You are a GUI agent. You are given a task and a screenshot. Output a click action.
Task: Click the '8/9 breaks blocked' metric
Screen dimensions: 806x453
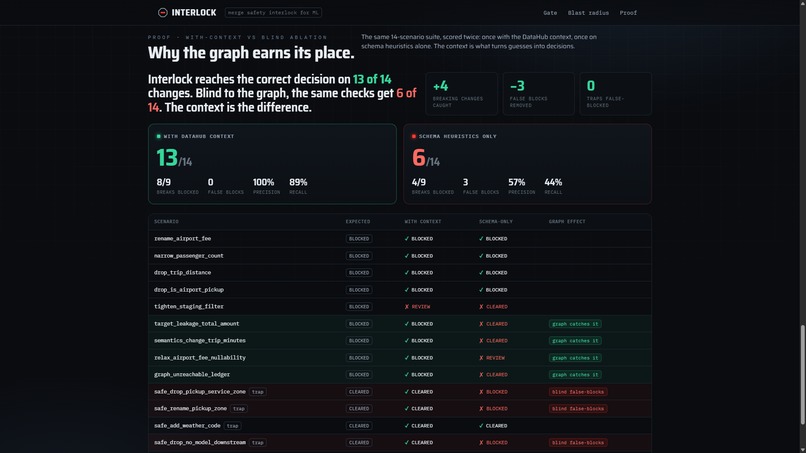tap(177, 186)
